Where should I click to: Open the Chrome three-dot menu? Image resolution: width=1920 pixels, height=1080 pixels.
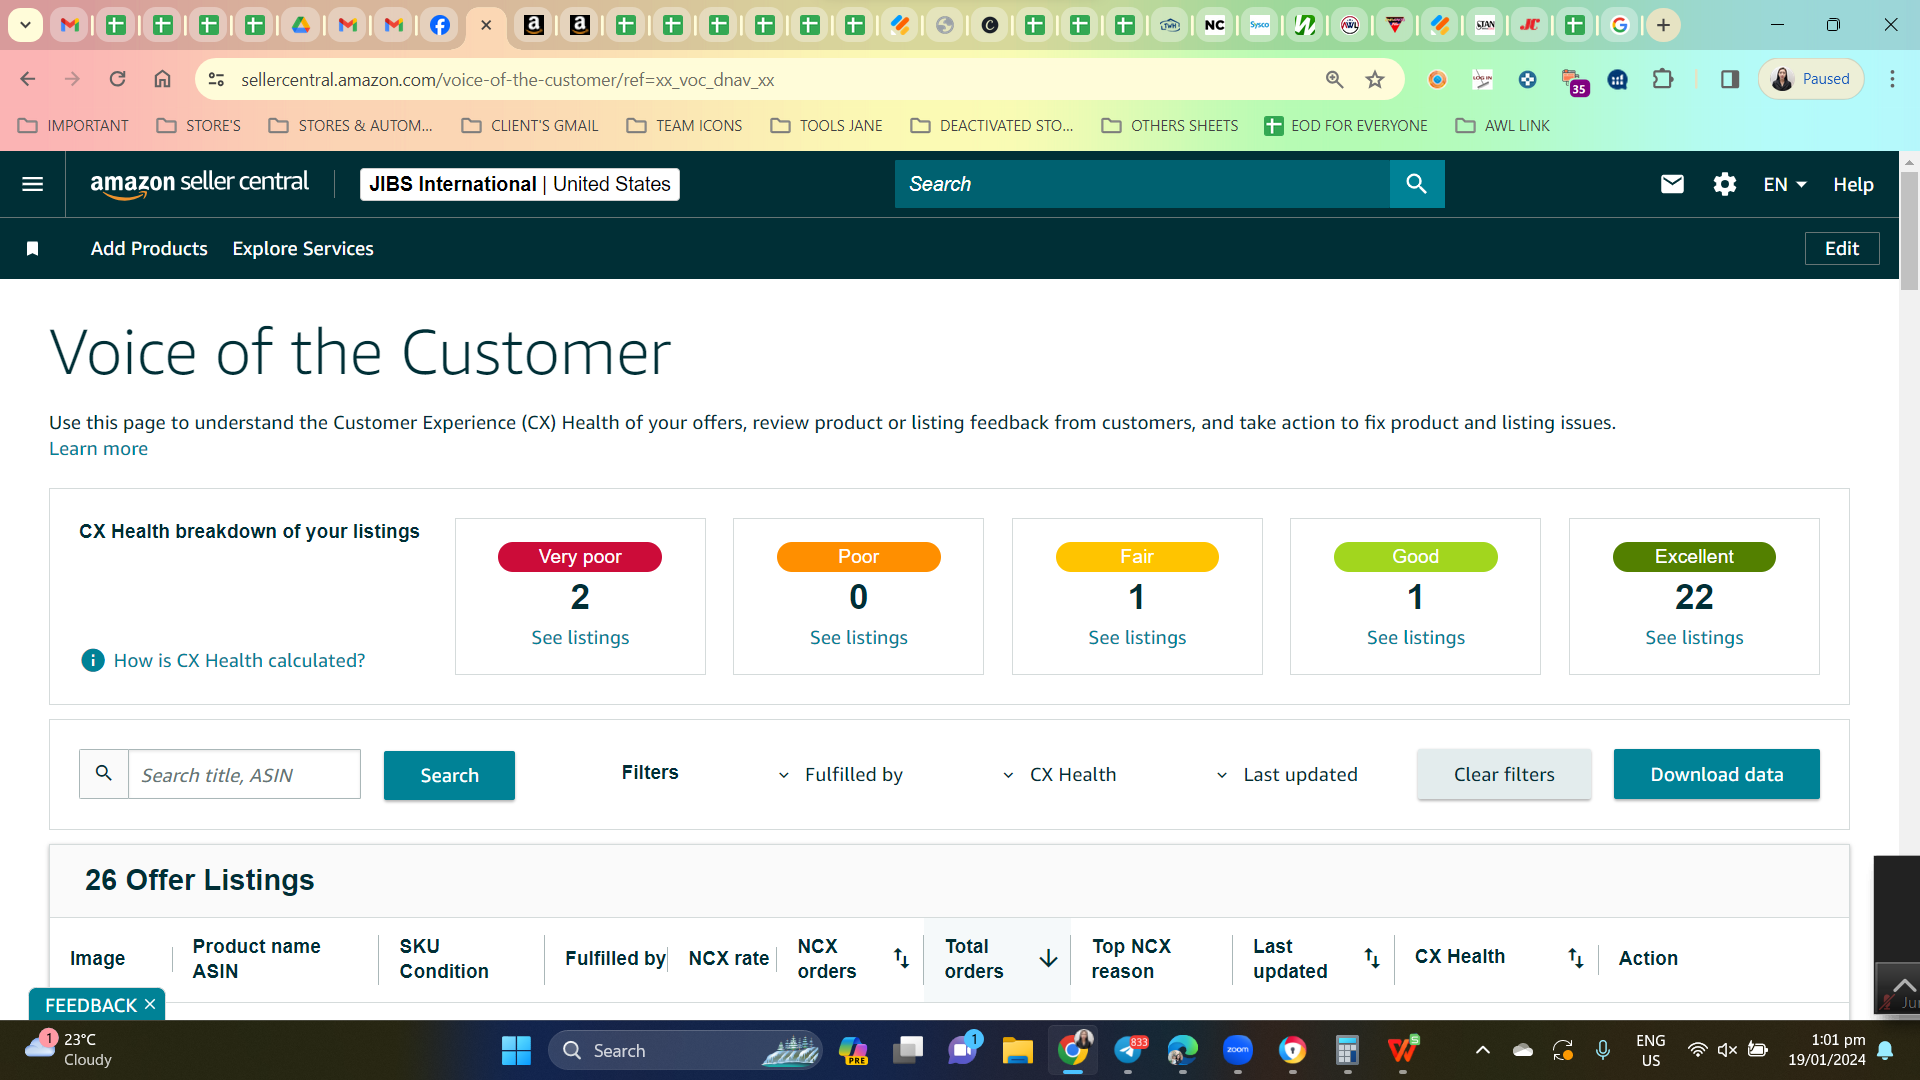point(1892,79)
